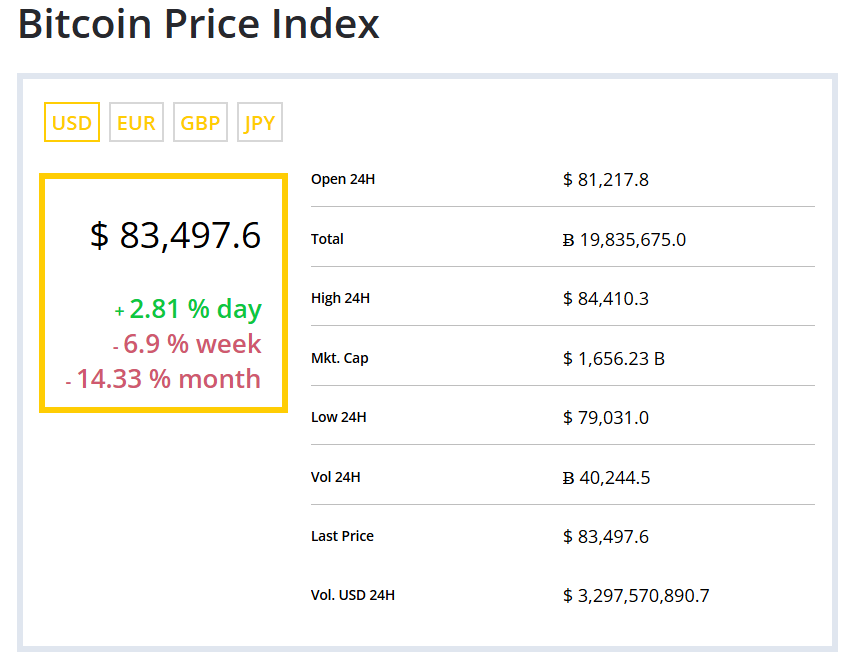This screenshot has height=660, width=849.
Task: Switch to the JPY currency tab
Action: pos(260,122)
